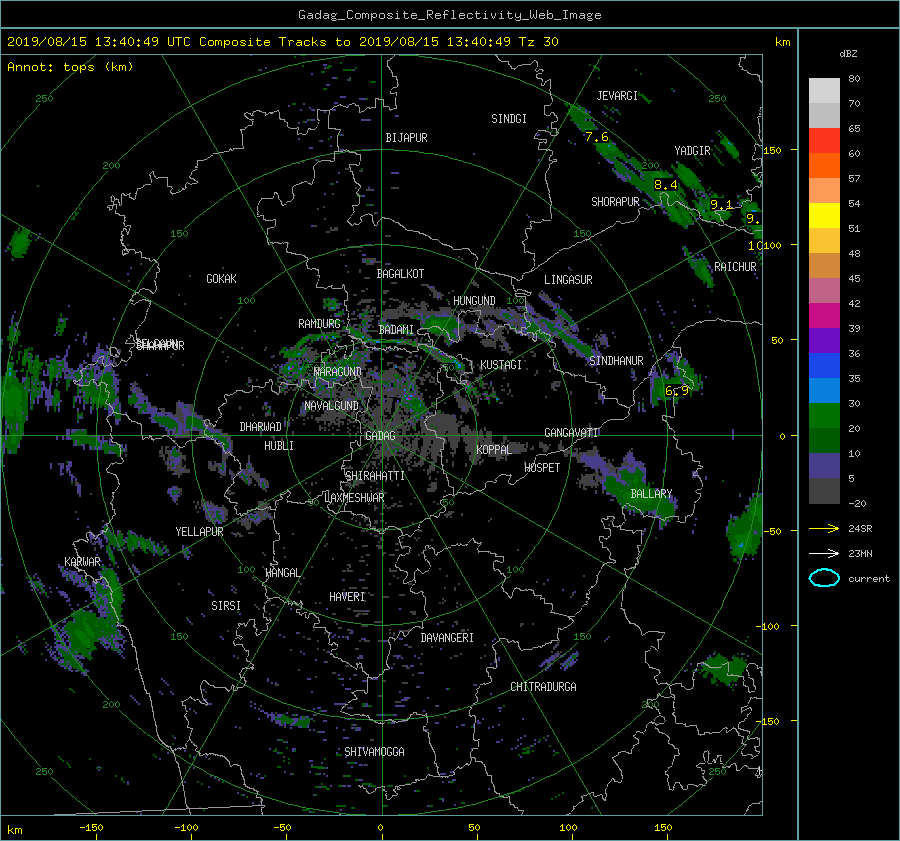Click the KOPPAL city label

coord(494,449)
